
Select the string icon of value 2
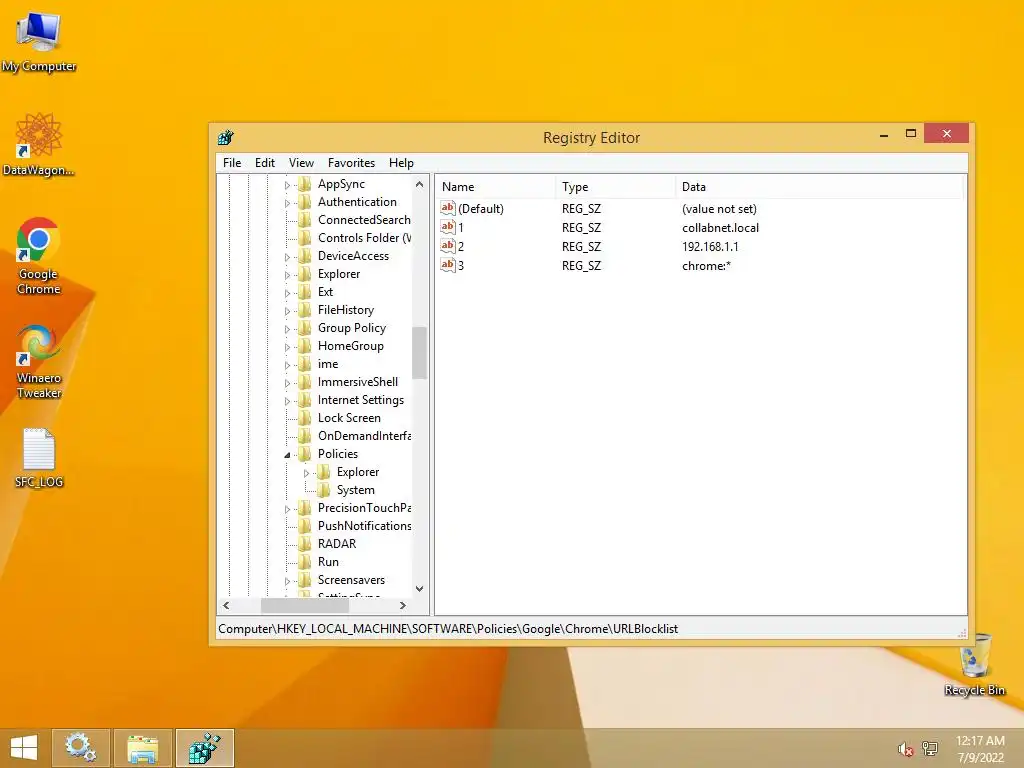click(x=447, y=246)
